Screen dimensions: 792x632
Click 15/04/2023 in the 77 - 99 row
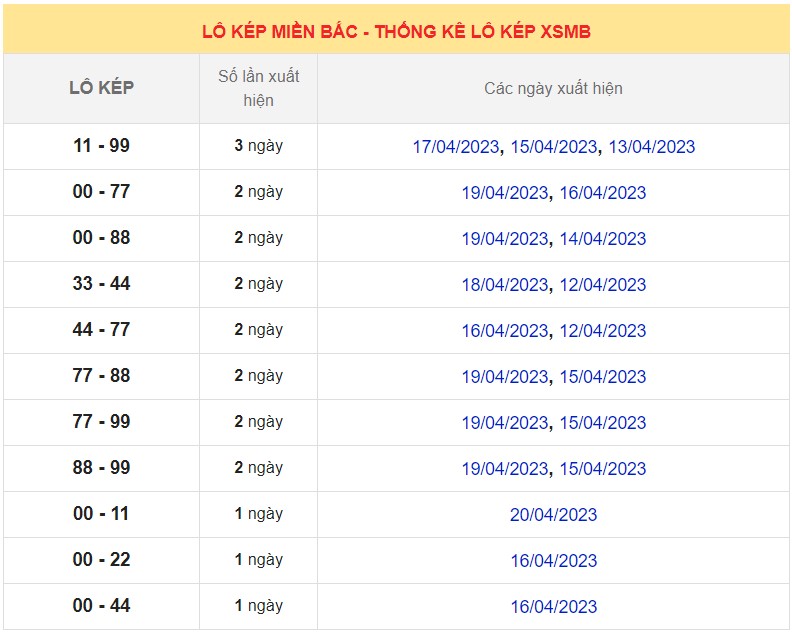point(602,423)
